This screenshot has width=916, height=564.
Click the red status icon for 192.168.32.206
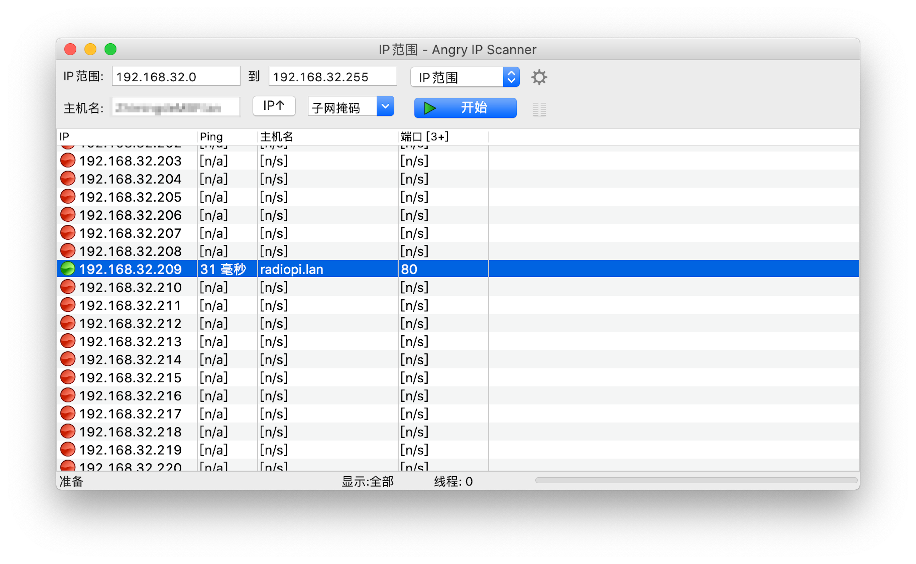(x=68, y=214)
